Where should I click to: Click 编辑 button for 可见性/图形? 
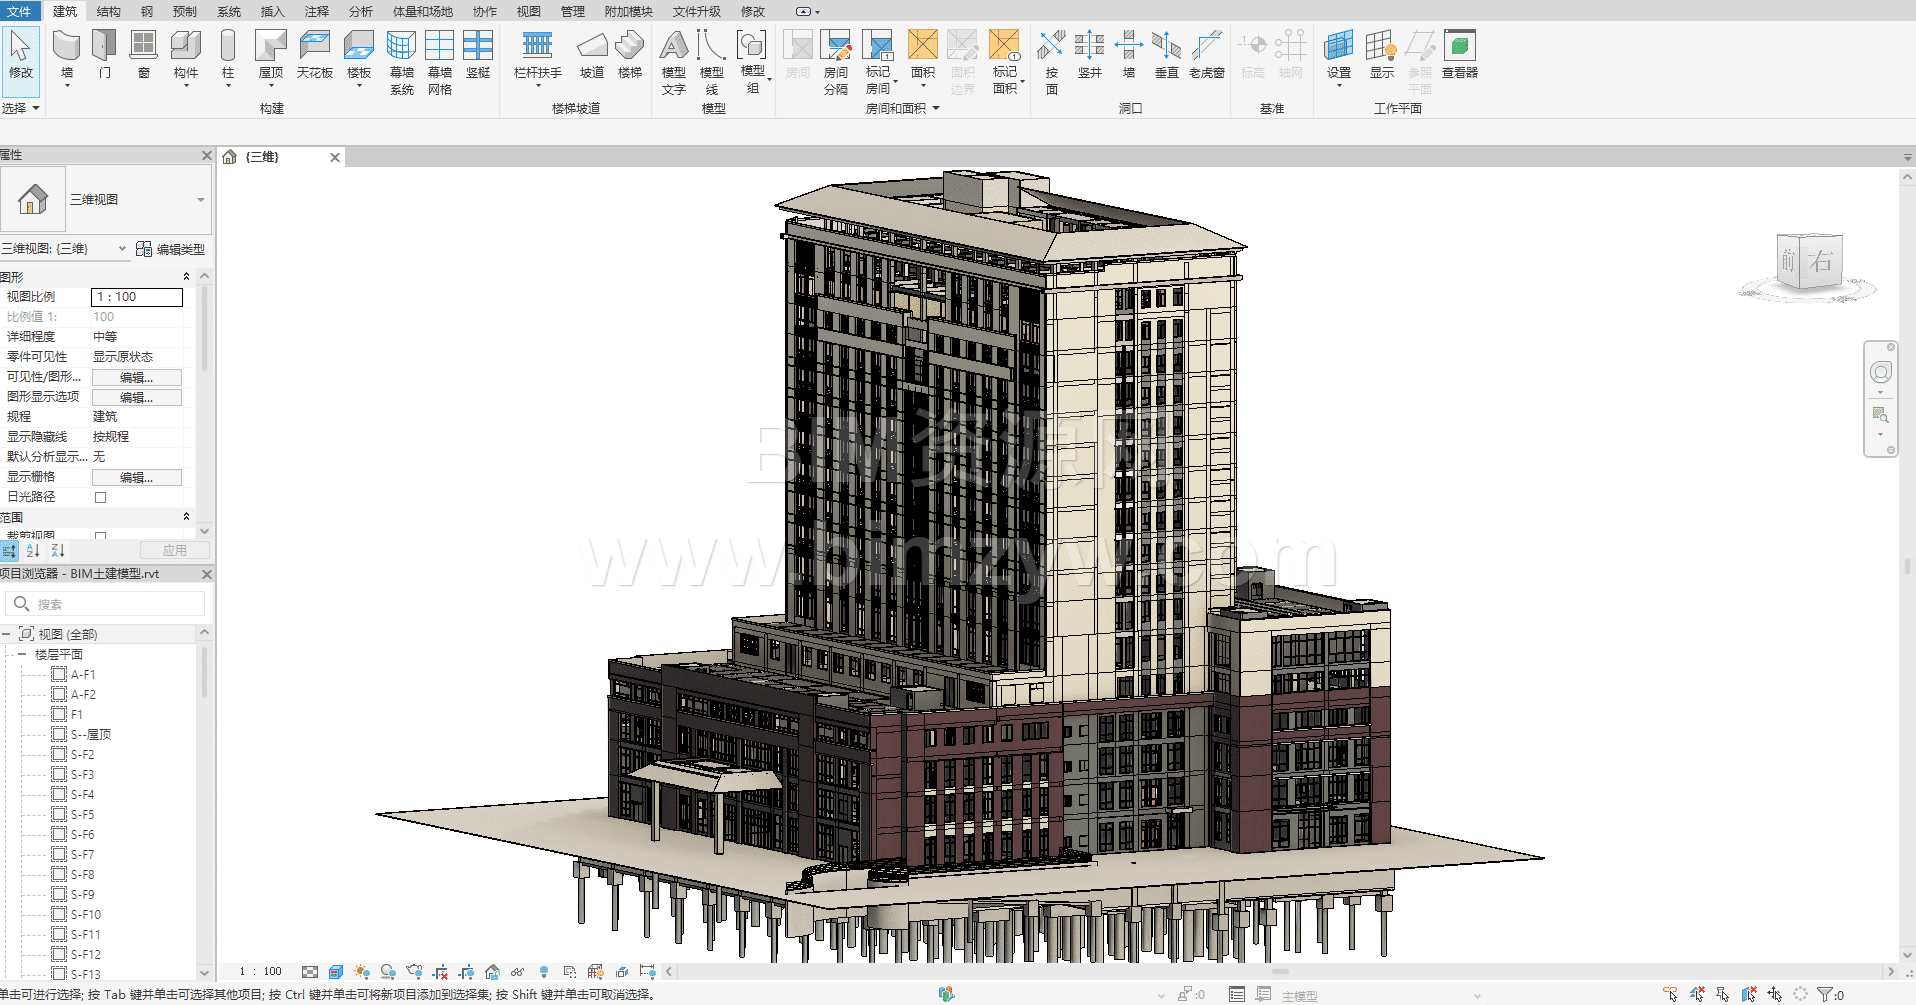(x=136, y=377)
